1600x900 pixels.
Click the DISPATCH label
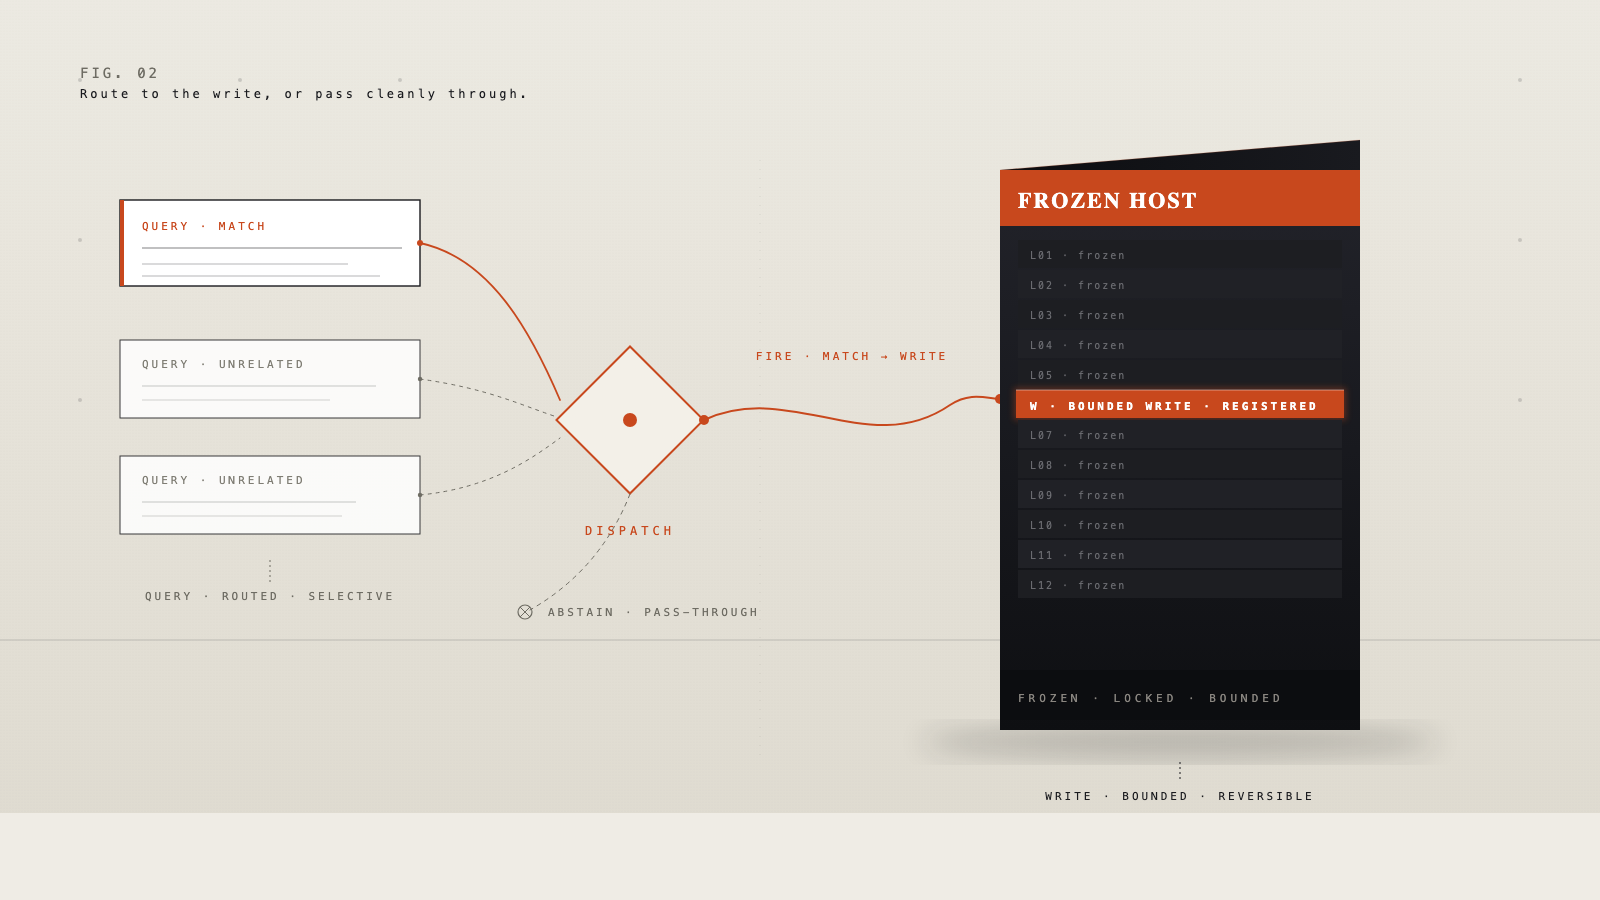[x=629, y=531]
